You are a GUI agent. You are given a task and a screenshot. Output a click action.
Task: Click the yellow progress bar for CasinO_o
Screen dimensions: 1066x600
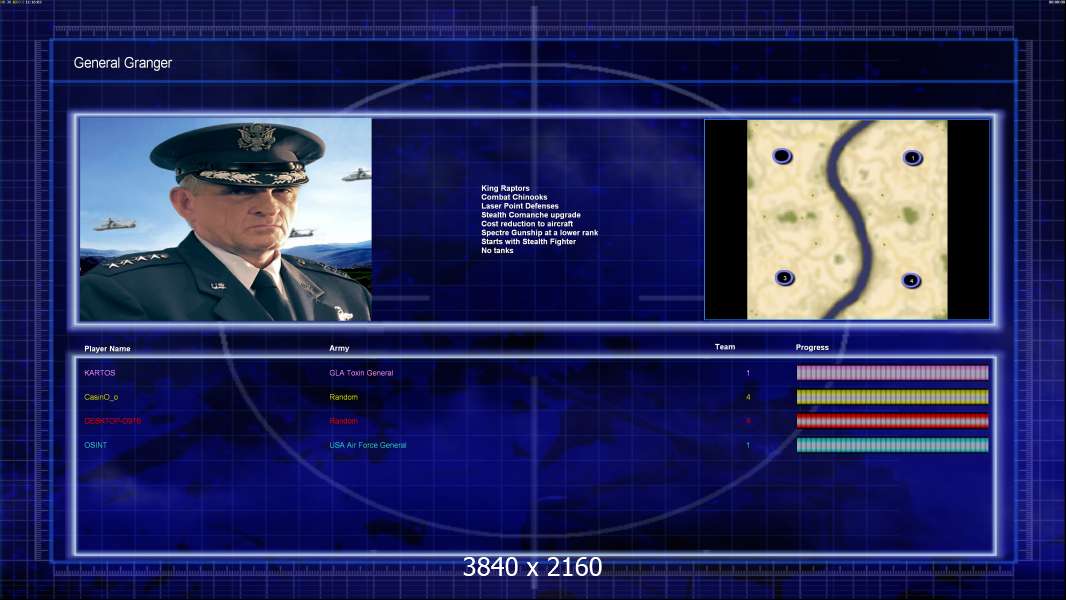click(x=892, y=397)
